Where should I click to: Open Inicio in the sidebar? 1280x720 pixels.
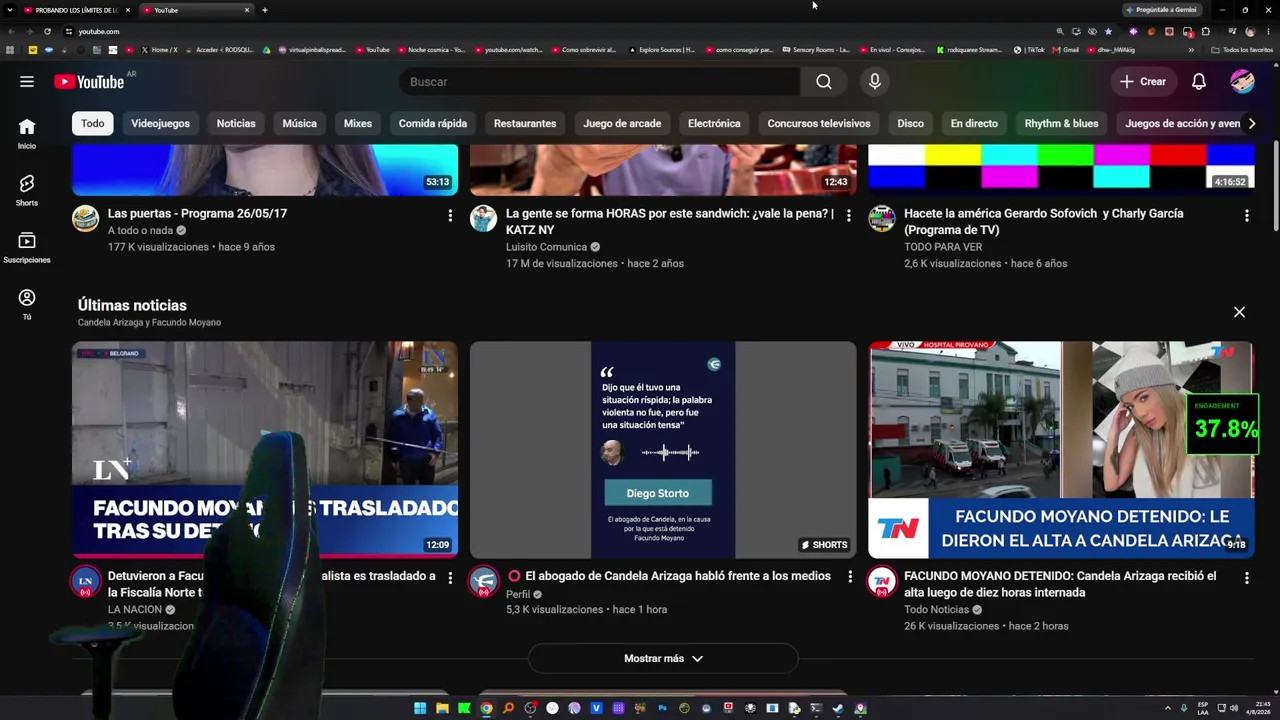click(27, 133)
